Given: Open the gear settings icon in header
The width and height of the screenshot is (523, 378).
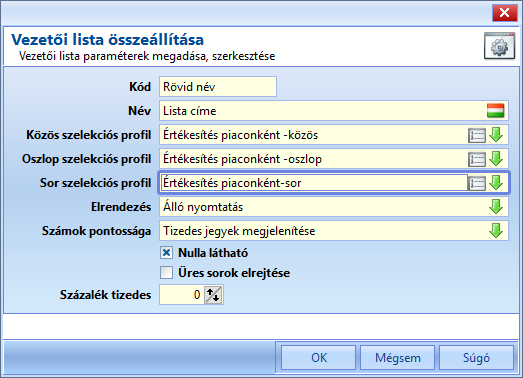Looking at the screenshot, I should [499, 46].
